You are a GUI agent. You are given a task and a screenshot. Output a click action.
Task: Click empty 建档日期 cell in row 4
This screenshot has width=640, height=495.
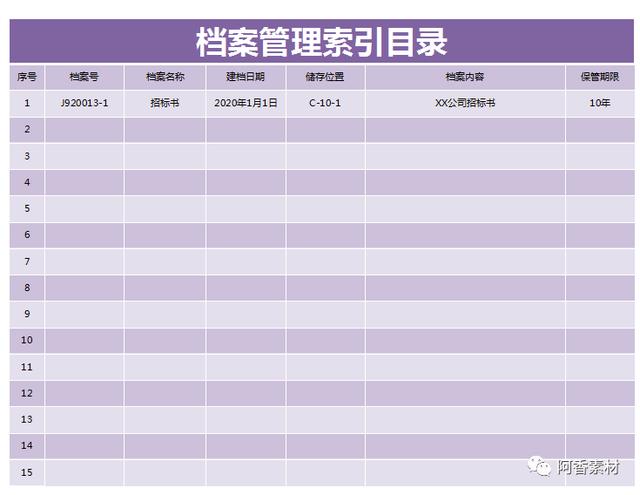246,182
